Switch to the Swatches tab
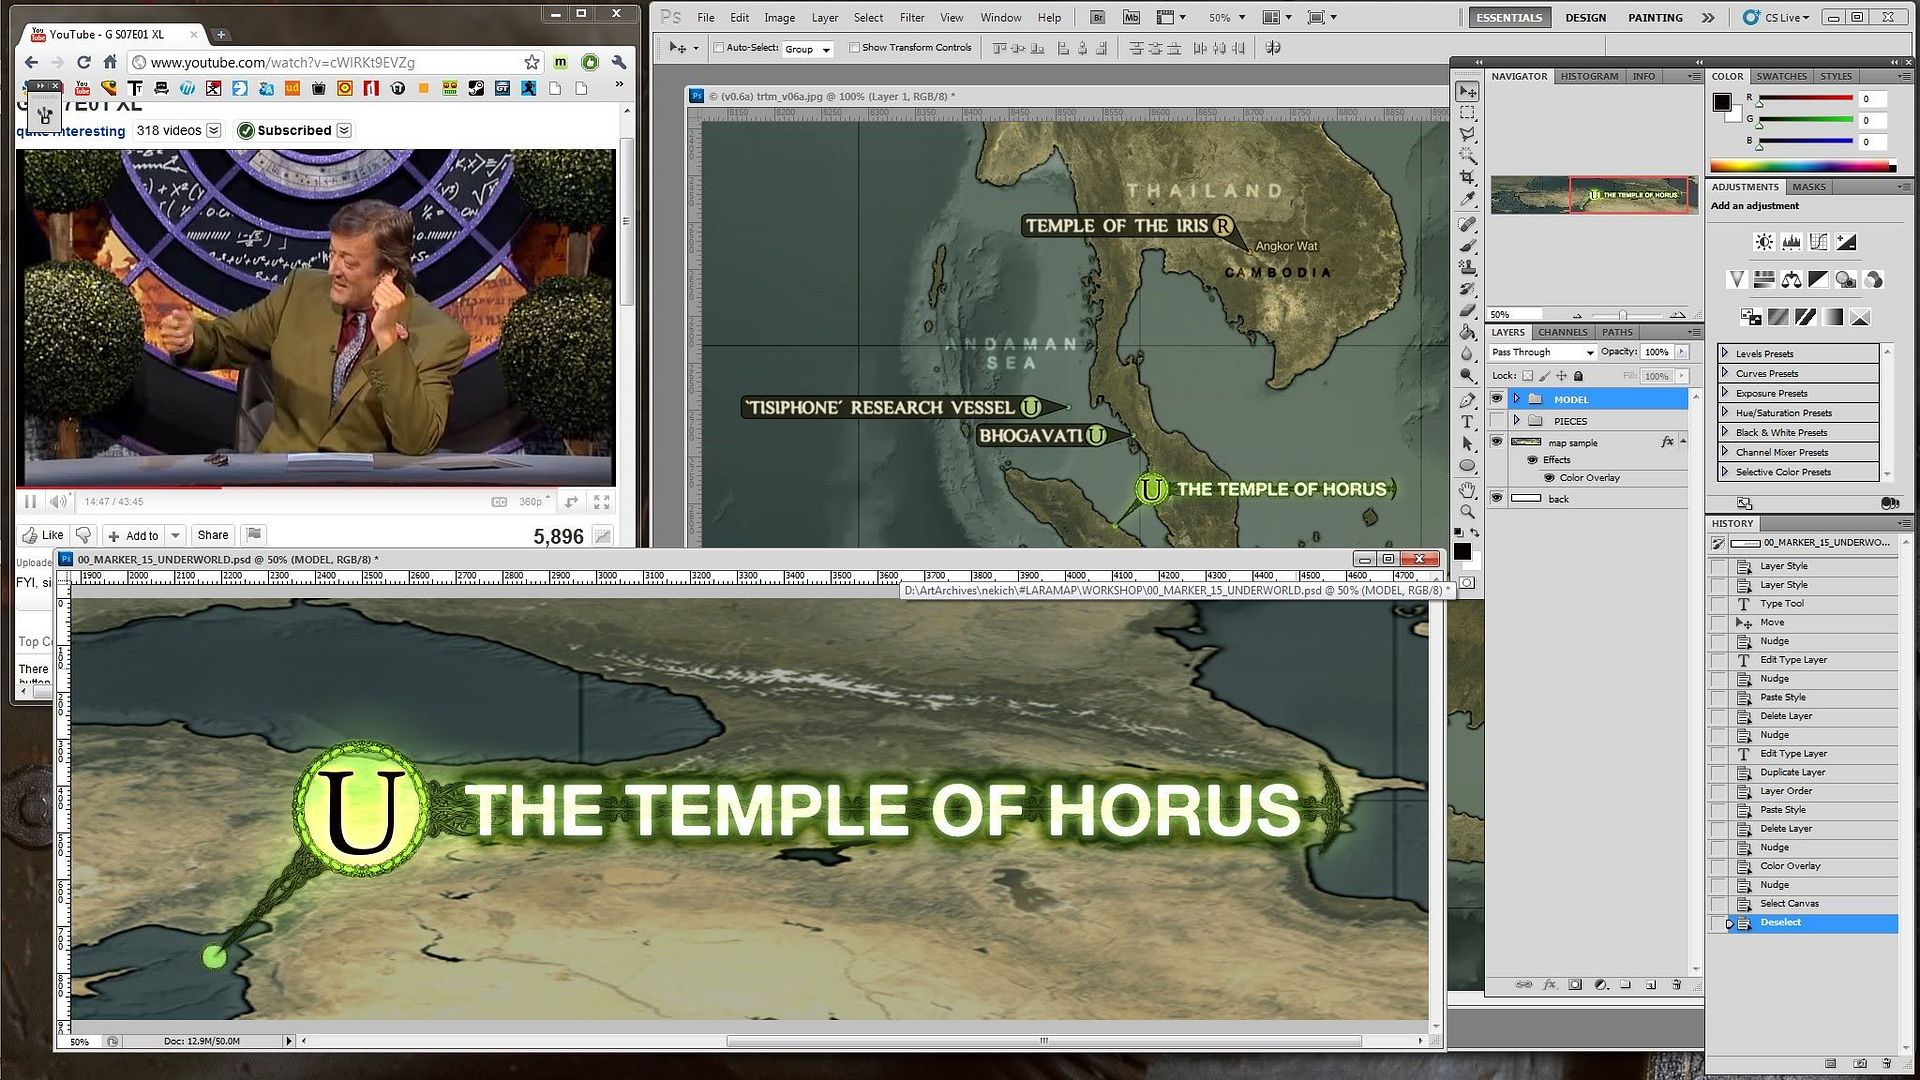This screenshot has width=1920, height=1080. click(1782, 76)
